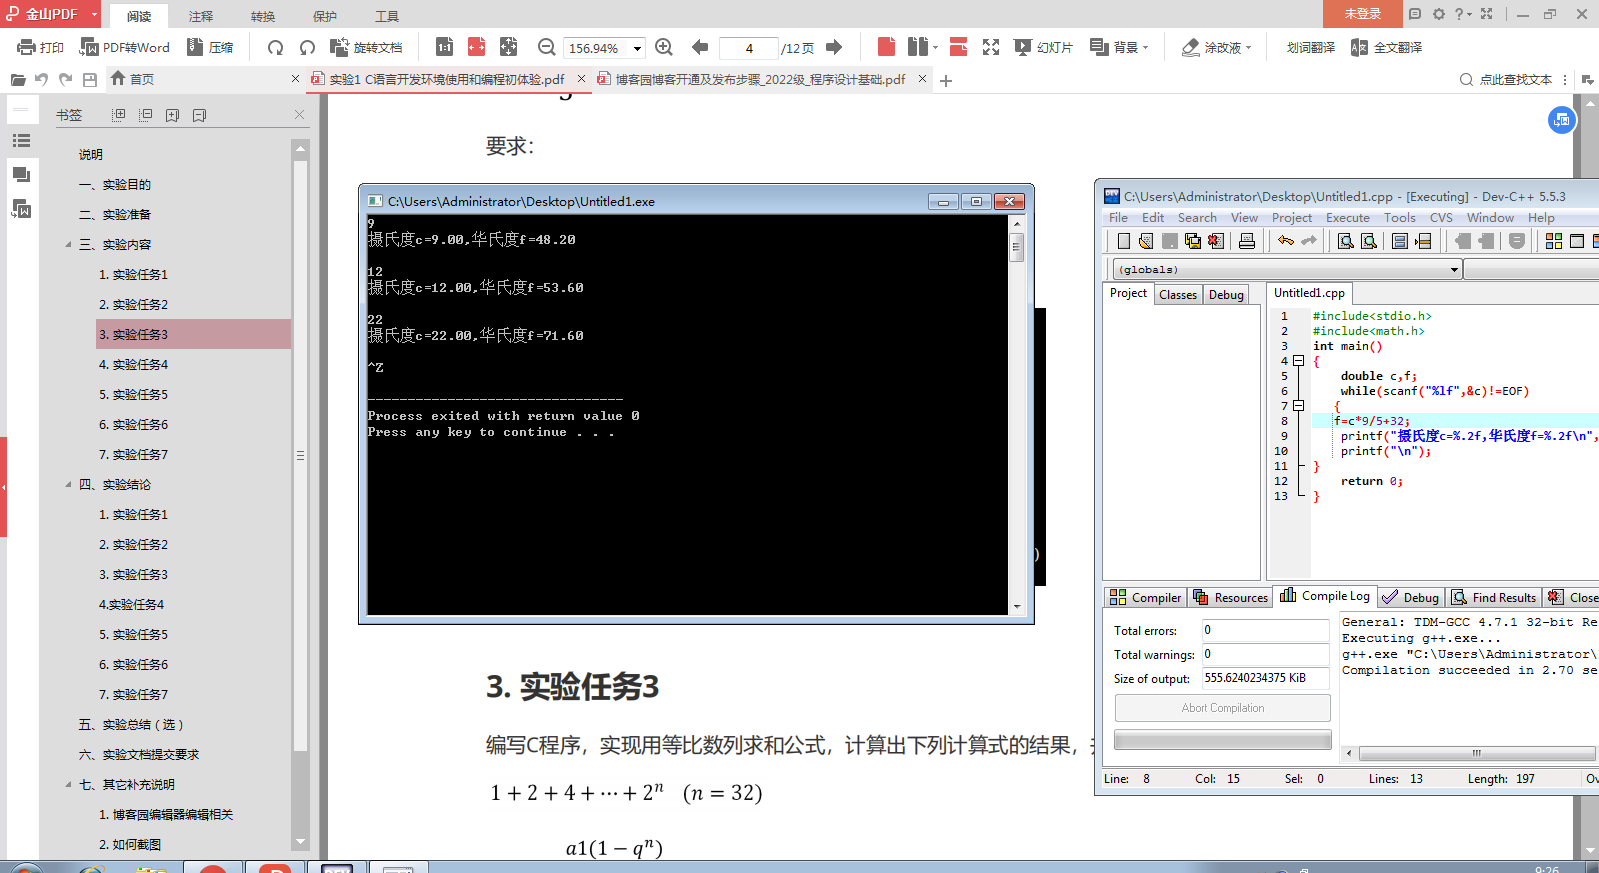The width and height of the screenshot is (1599, 873).
Task: Go to the next page arrow
Action: click(x=834, y=47)
